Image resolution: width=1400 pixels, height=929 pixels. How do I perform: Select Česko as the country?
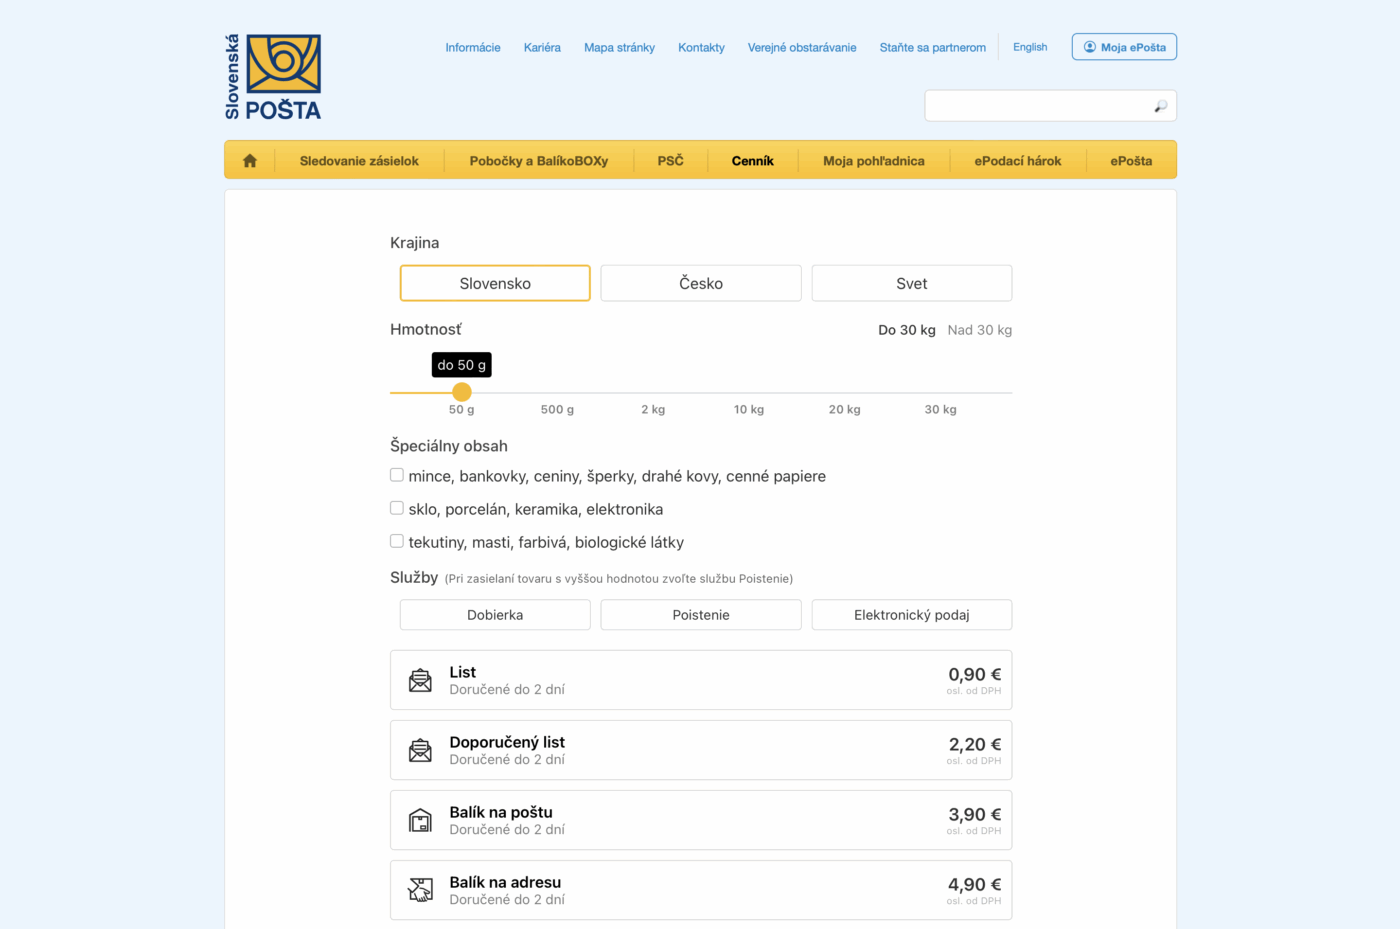click(700, 283)
